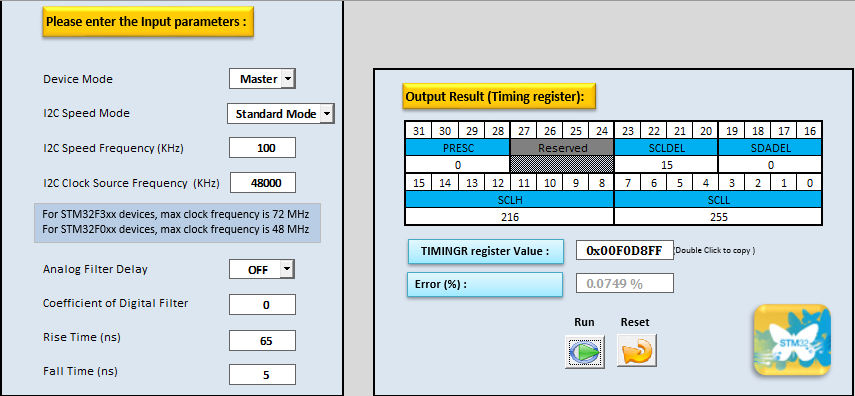Open the Device Mode dropdown arrow

click(x=289, y=79)
